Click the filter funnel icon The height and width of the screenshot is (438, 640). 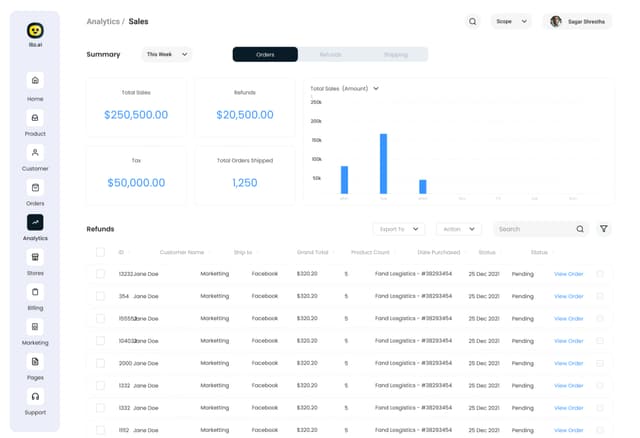[x=604, y=229]
